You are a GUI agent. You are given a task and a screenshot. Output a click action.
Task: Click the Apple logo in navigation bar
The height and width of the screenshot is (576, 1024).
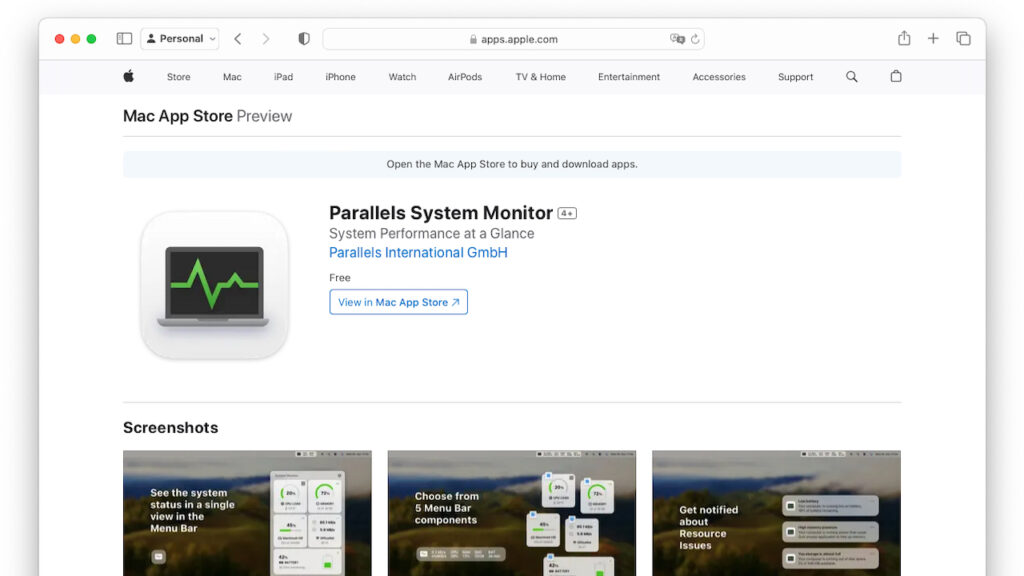coord(128,76)
